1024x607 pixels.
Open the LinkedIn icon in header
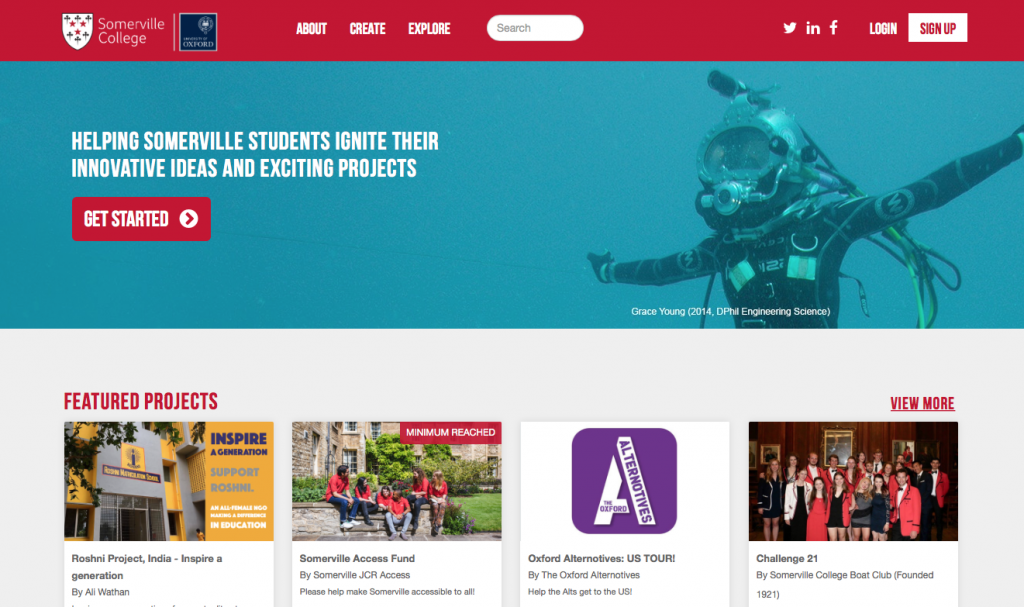tap(813, 27)
